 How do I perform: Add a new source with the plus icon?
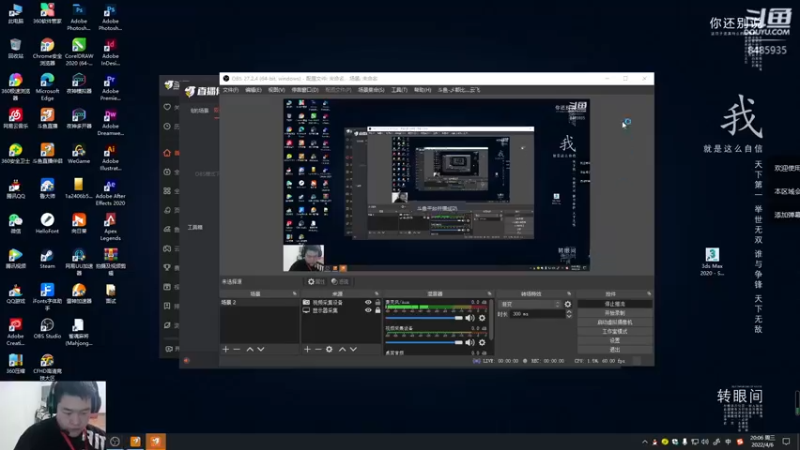307,349
